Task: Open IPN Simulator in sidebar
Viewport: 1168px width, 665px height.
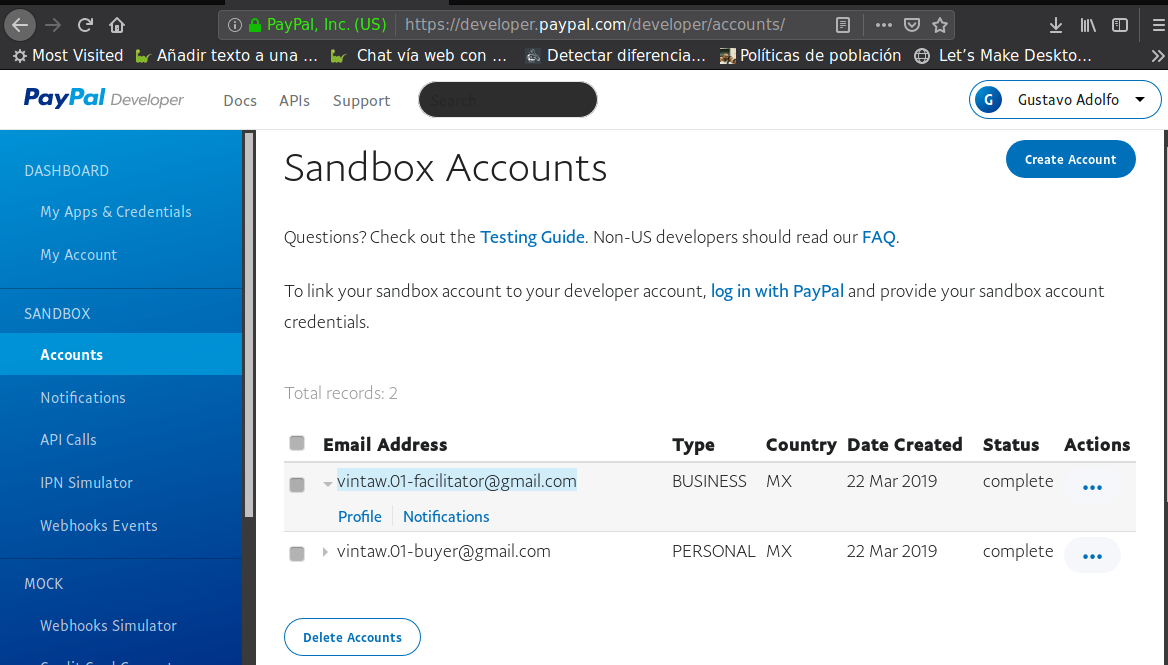Action: tap(86, 483)
